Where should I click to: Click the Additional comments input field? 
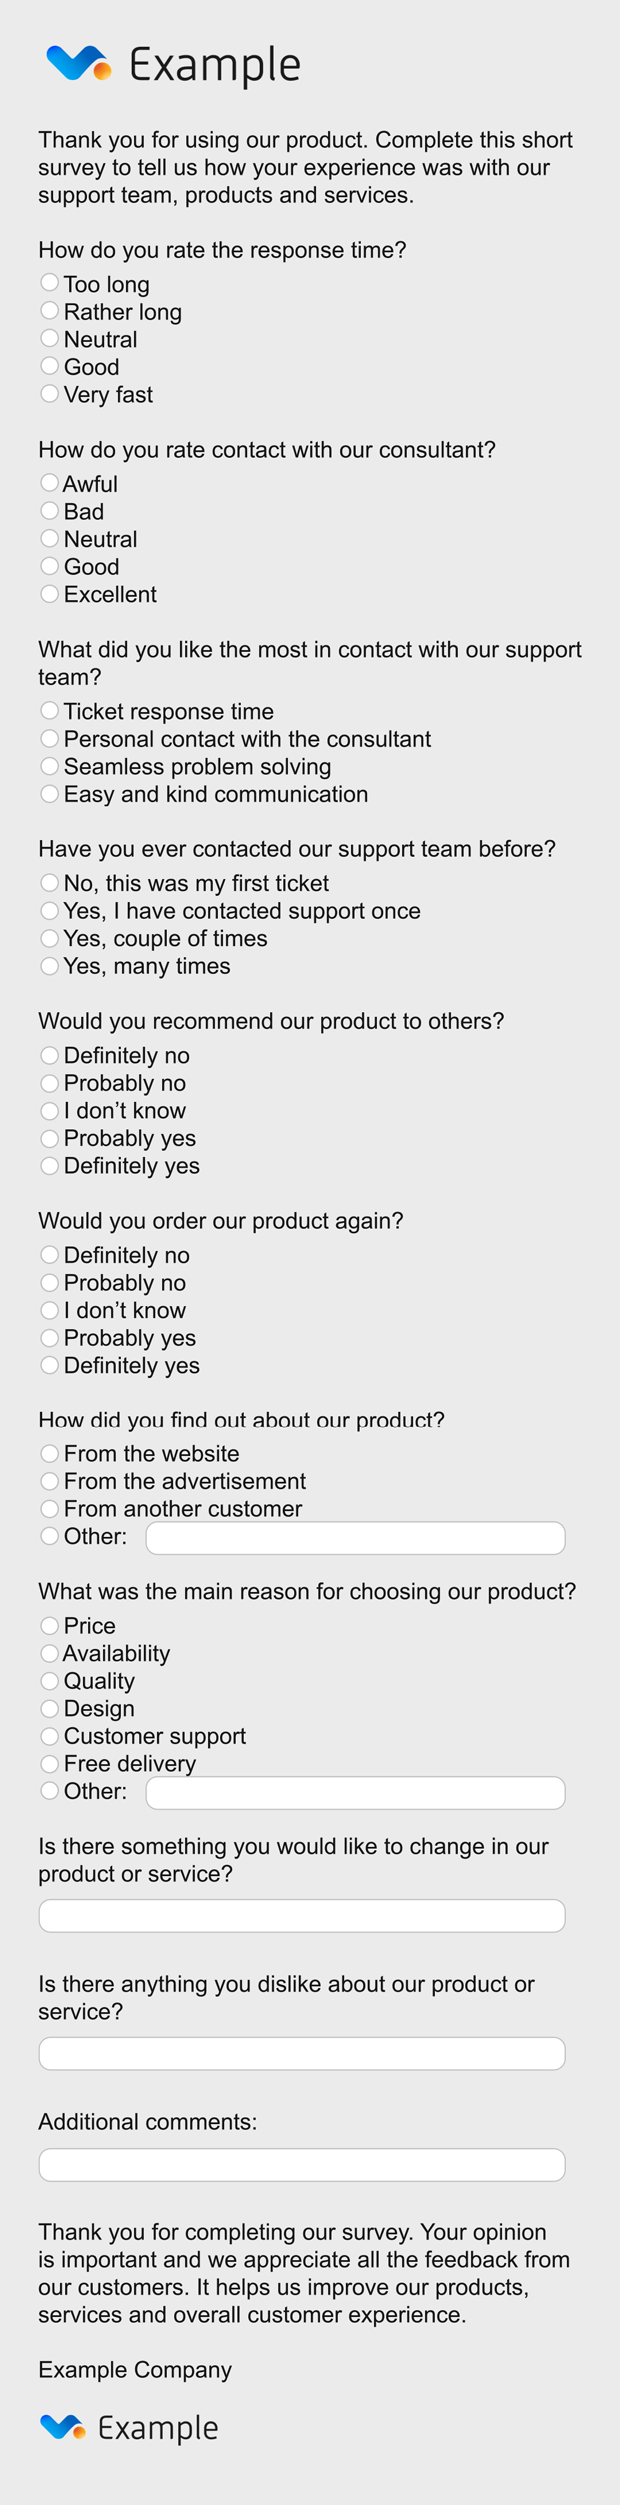click(302, 2165)
